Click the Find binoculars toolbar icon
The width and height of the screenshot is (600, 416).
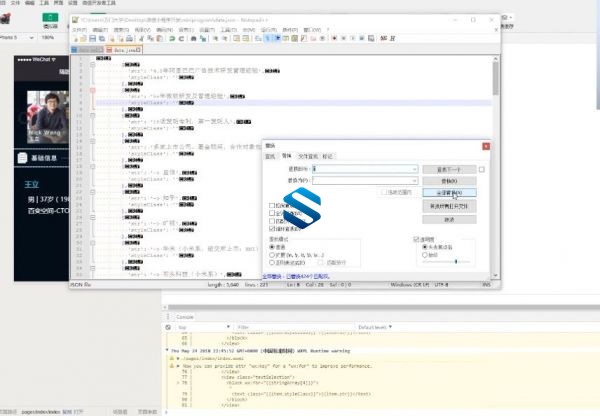tap(193, 38)
